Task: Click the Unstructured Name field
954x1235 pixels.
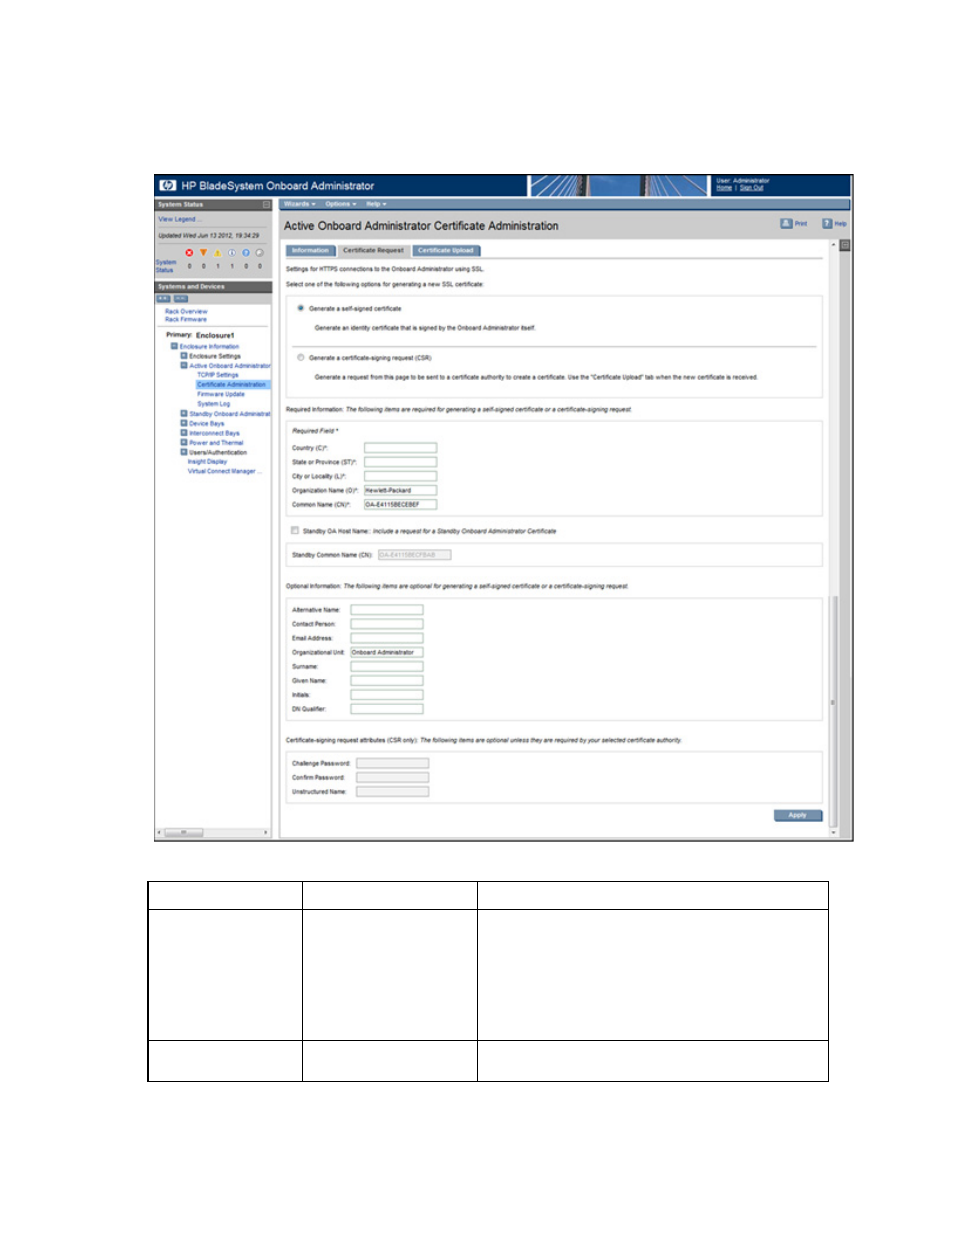Action: (393, 791)
